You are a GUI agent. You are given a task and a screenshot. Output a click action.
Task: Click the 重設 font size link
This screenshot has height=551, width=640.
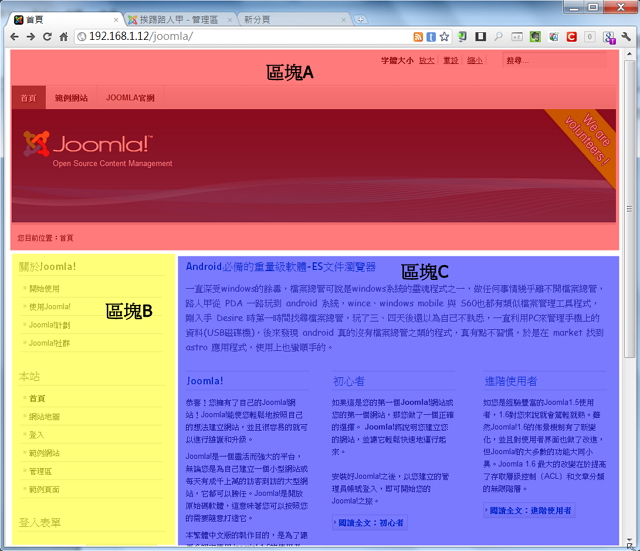[451, 60]
